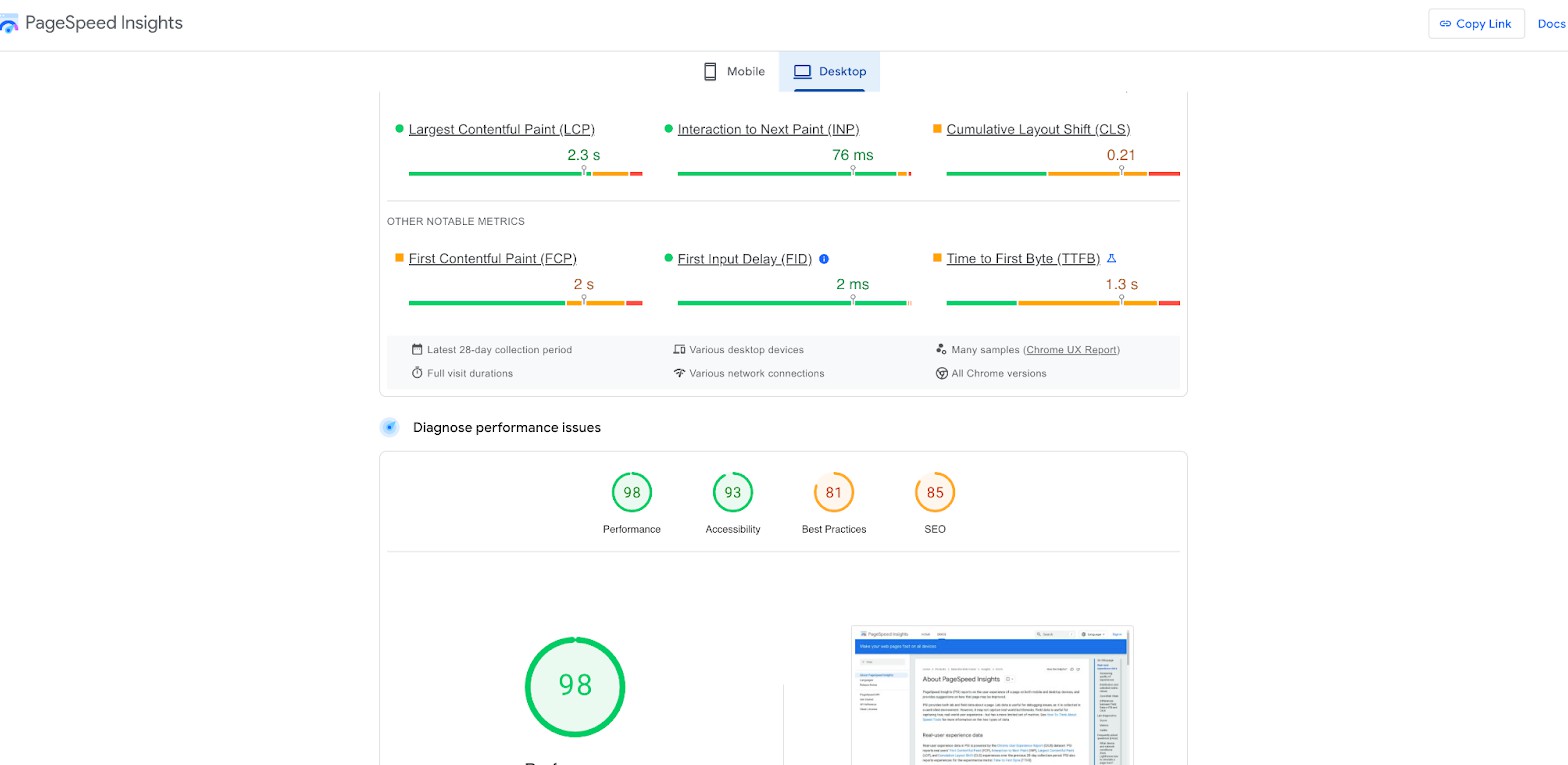Open the Docs link
The height and width of the screenshot is (765, 1568).
point(1551,24)
